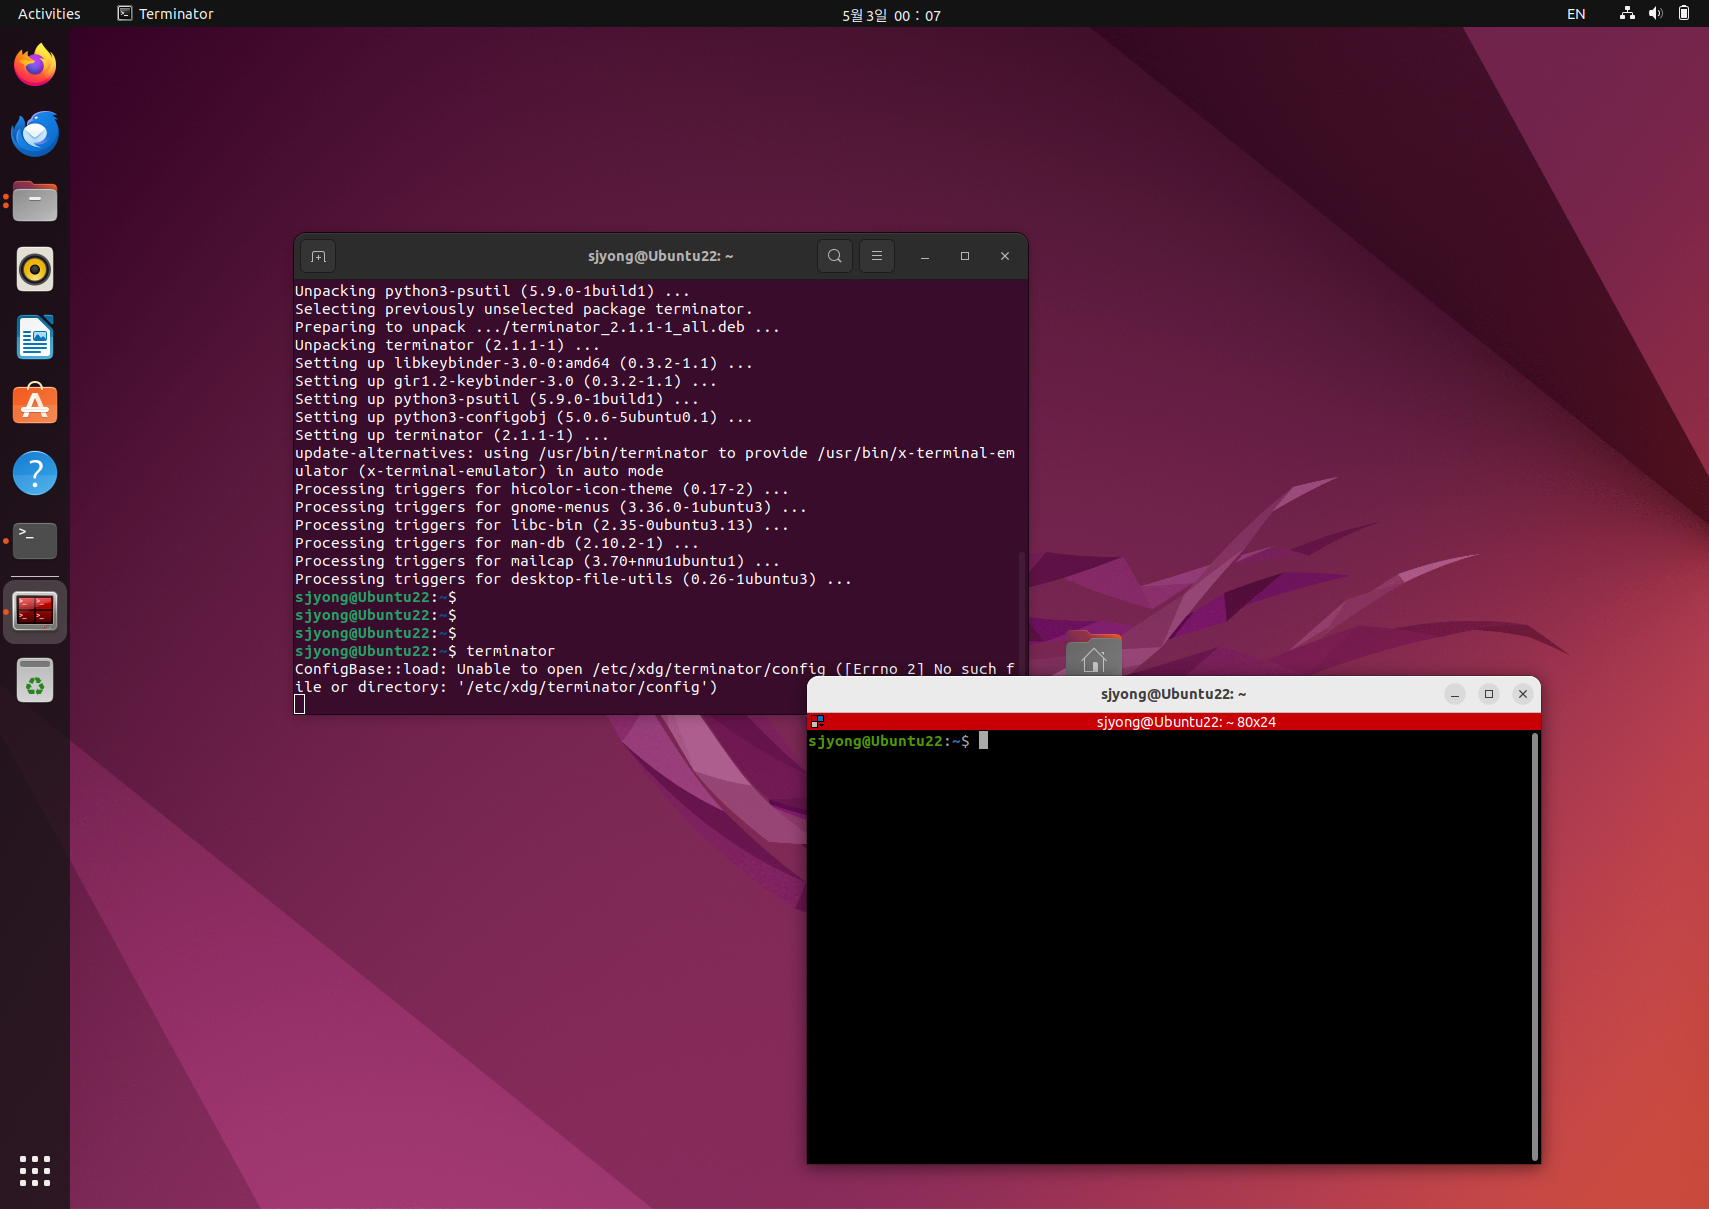Screen dimensions: 1709x1209
Task: Click the terminal group icon in Terminator's red titlebar
Action: [x=817, y=722]
